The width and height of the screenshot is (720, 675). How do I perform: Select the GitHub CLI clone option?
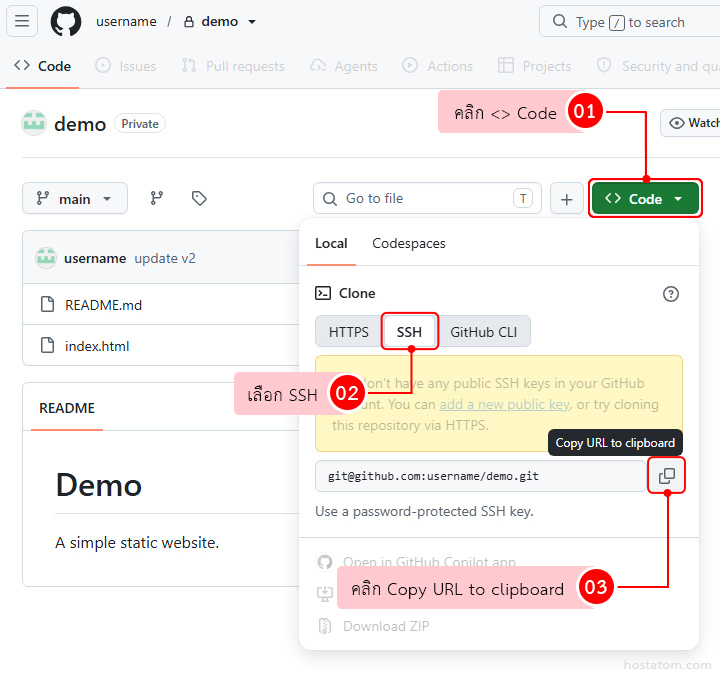click(x=484, y=332)
